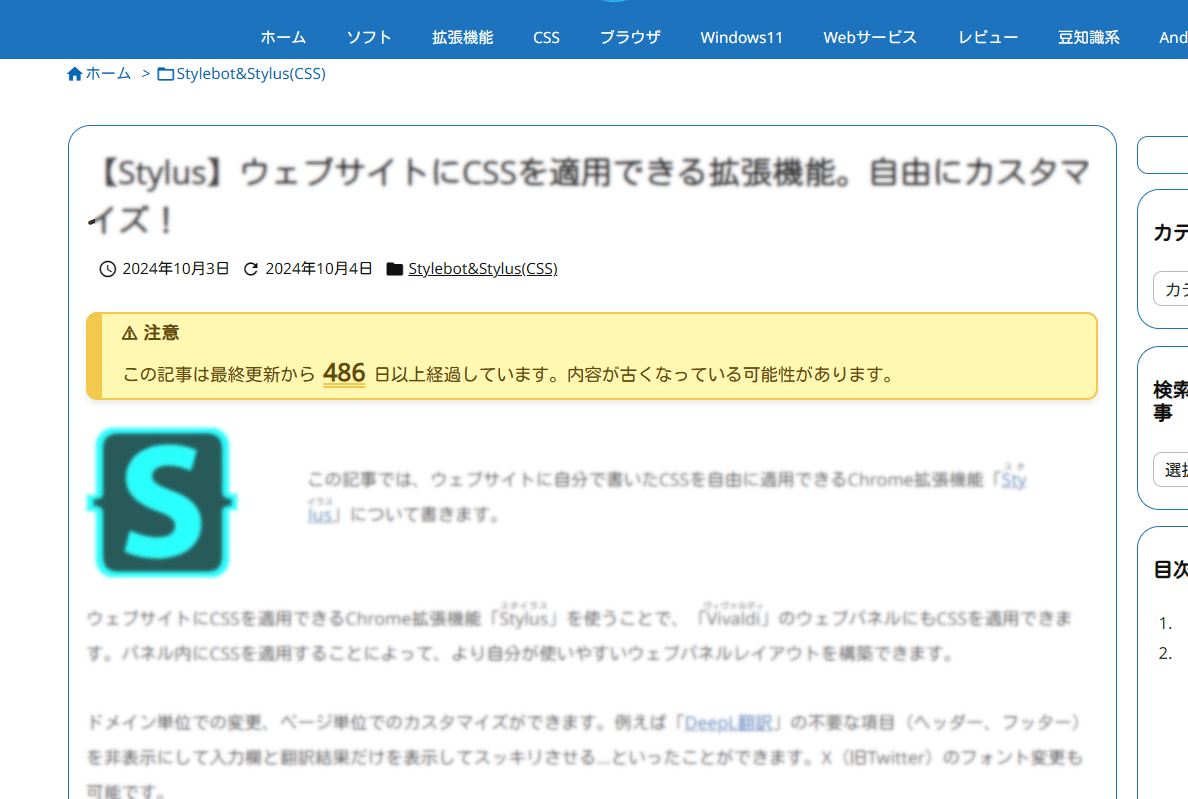
Task: Go to the CSS menu item
Action: (546, 38)
